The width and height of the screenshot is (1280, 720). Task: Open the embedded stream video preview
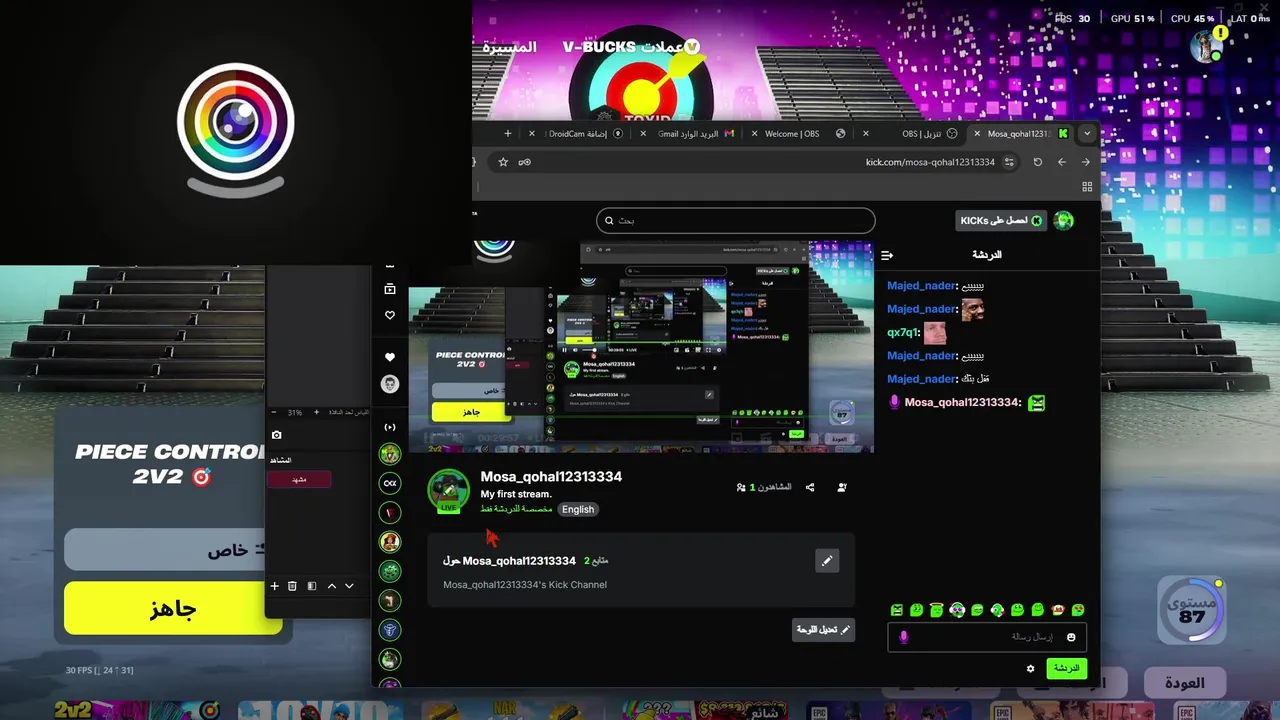click(x=641, y=346)
